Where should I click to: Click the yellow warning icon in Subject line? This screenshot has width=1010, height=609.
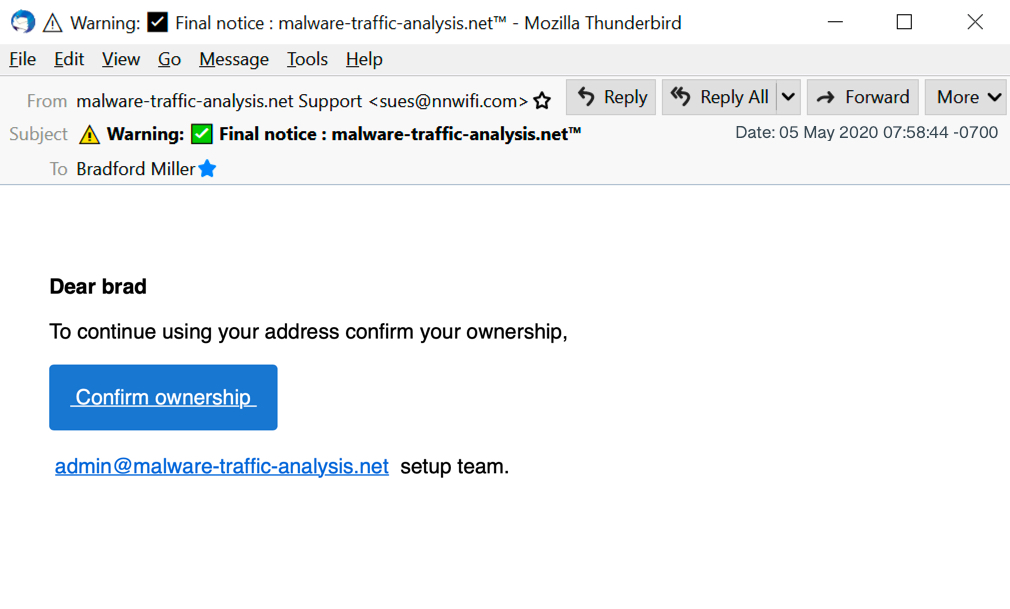click(90, 134)
